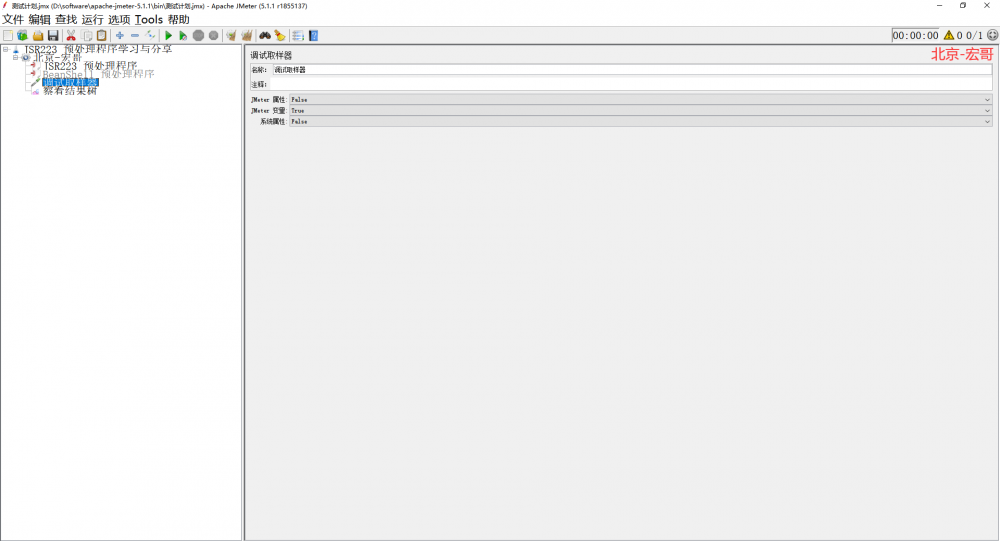The width and height of the screenshot is (1000, 541).
Task: Click the New test plan icon
Action: [8, 36]
